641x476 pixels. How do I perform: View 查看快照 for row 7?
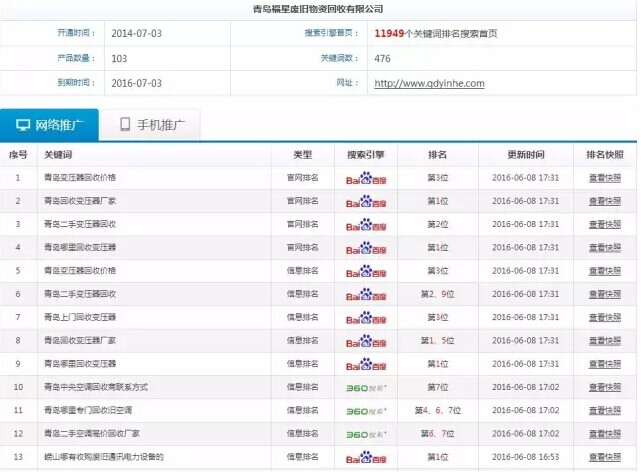click(x=605, y=317)
